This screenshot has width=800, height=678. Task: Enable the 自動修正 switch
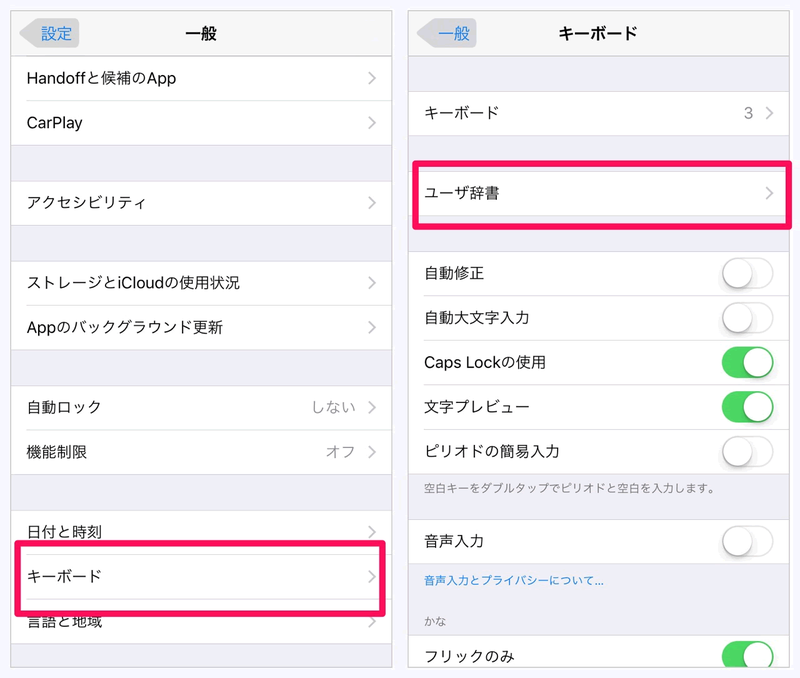tap(747, 273)
